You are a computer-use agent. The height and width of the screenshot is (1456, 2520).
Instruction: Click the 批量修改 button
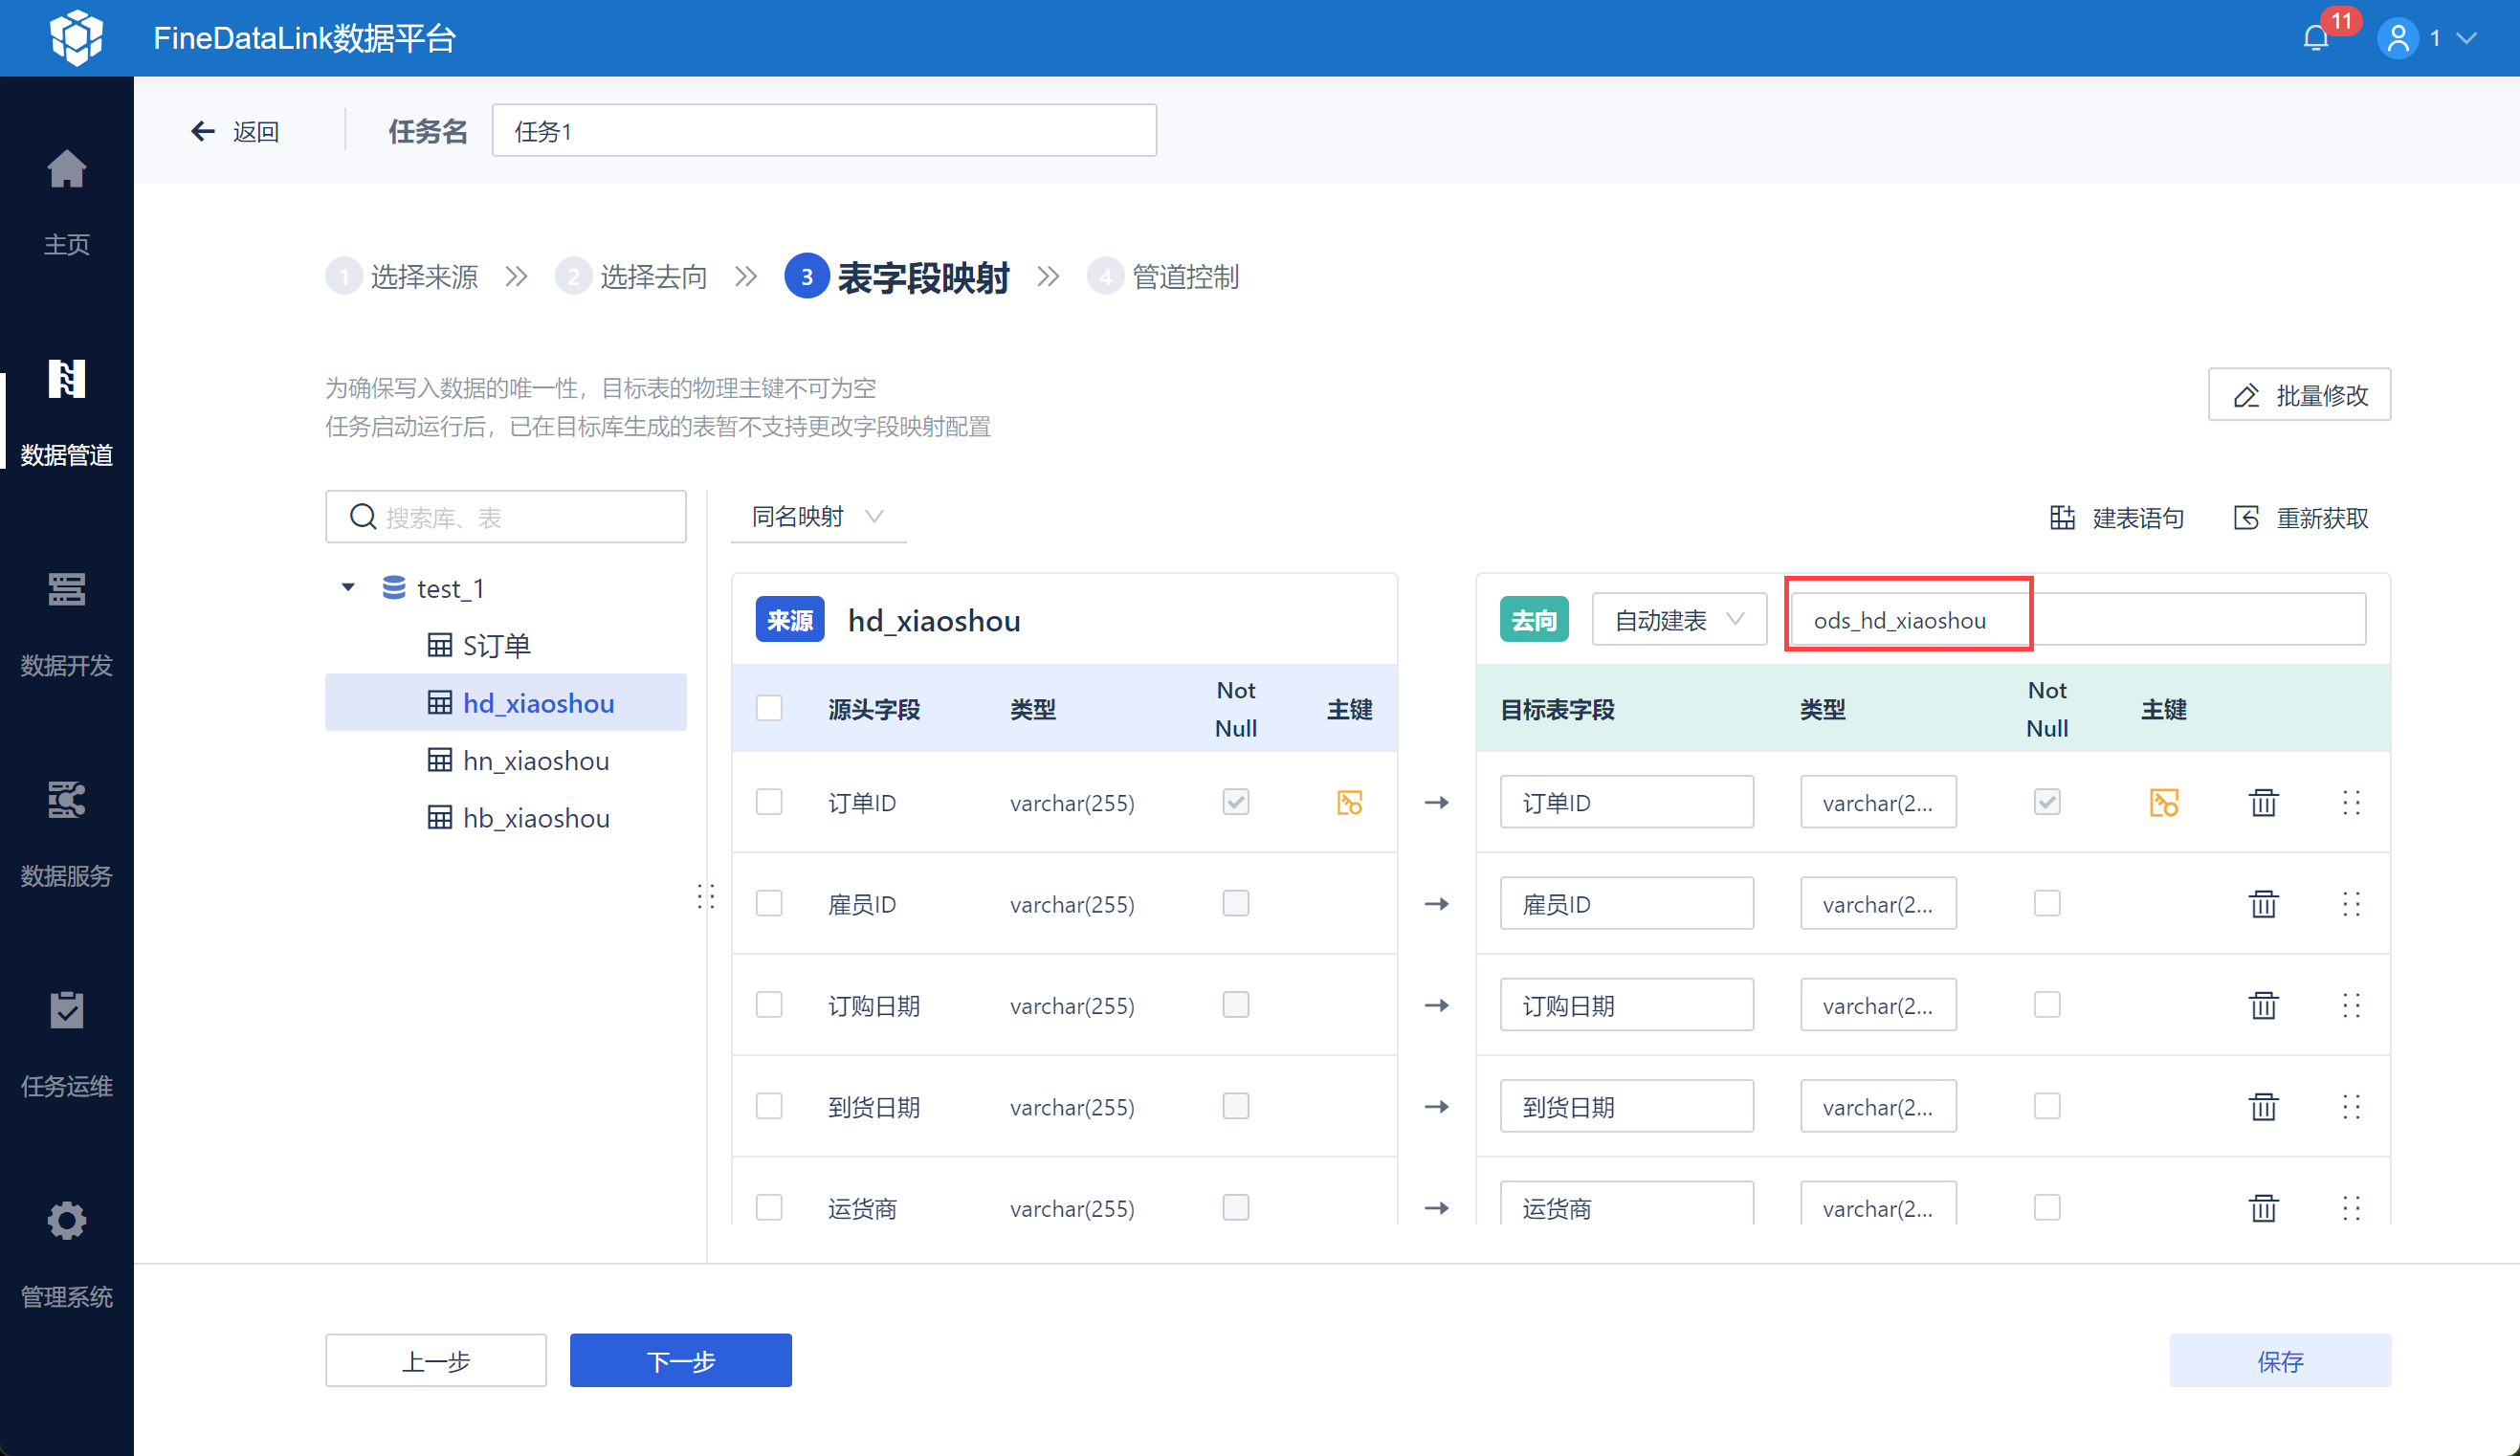tap(2298, 395)
